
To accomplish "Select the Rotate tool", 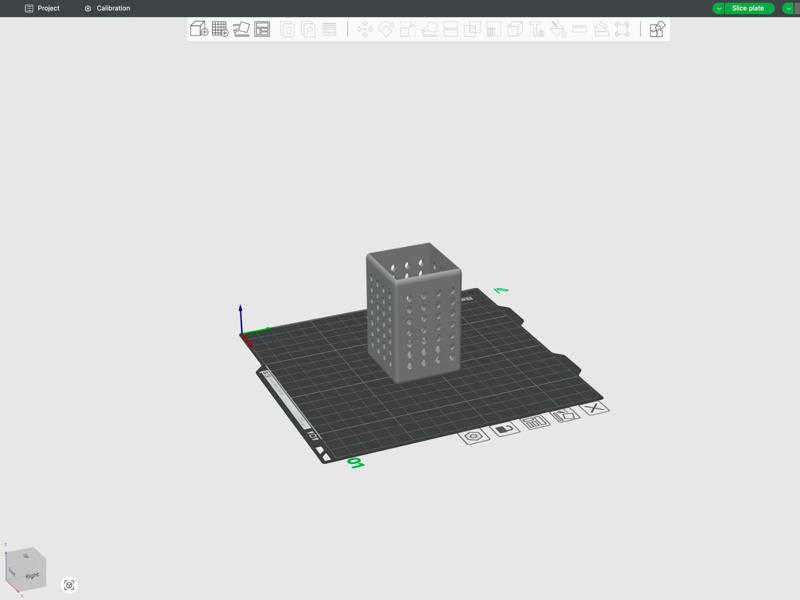I will (x=386, y=31).
